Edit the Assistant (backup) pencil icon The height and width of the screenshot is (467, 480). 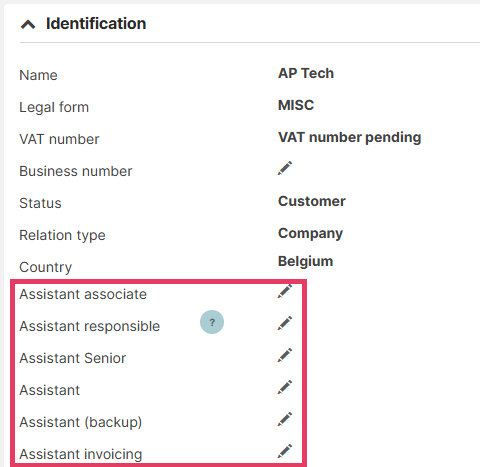285,419
